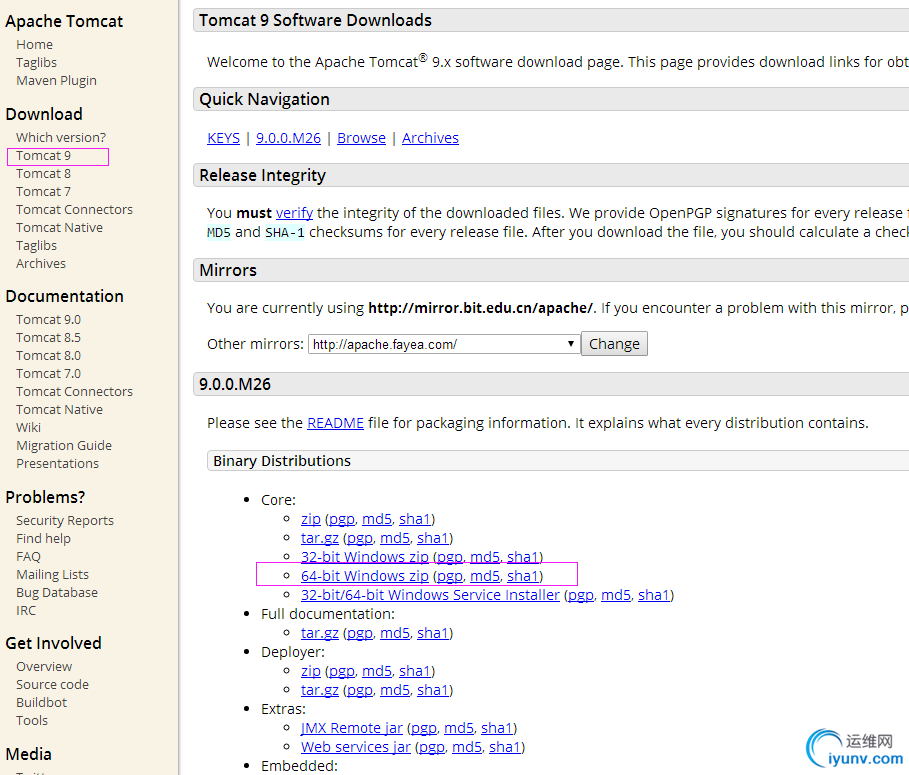Download the 32-bit Windows zip
Viewport: 909px width, 775px height.
[365, 557]
